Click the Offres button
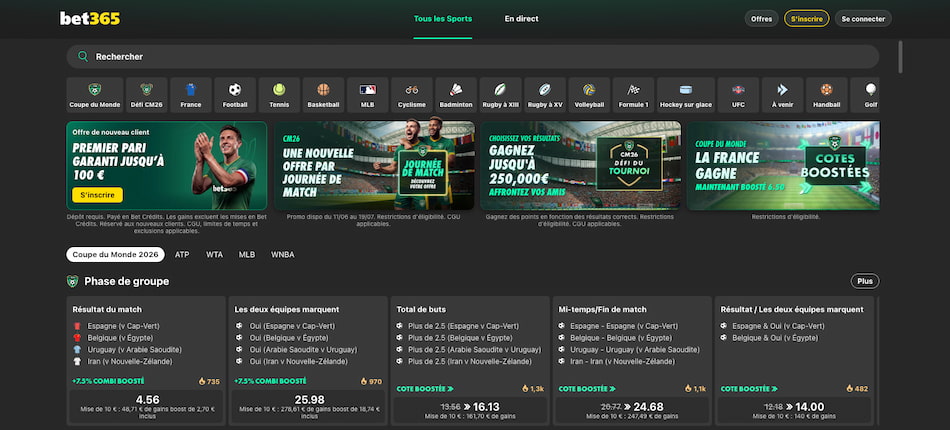Image resolution: width=950 pixels, height=430 pixels. coord(762,19)
